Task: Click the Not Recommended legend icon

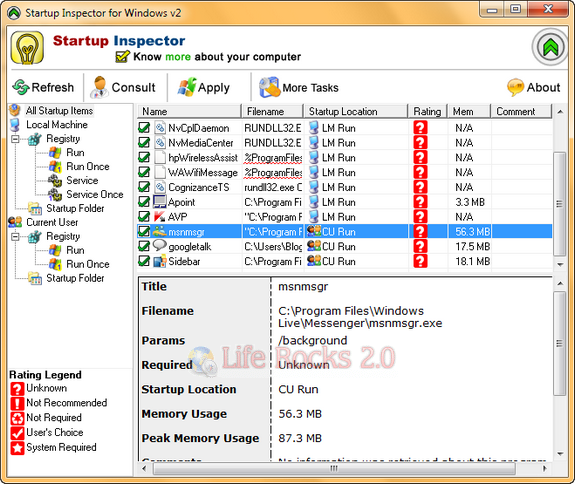Action: tap(17, 403)
